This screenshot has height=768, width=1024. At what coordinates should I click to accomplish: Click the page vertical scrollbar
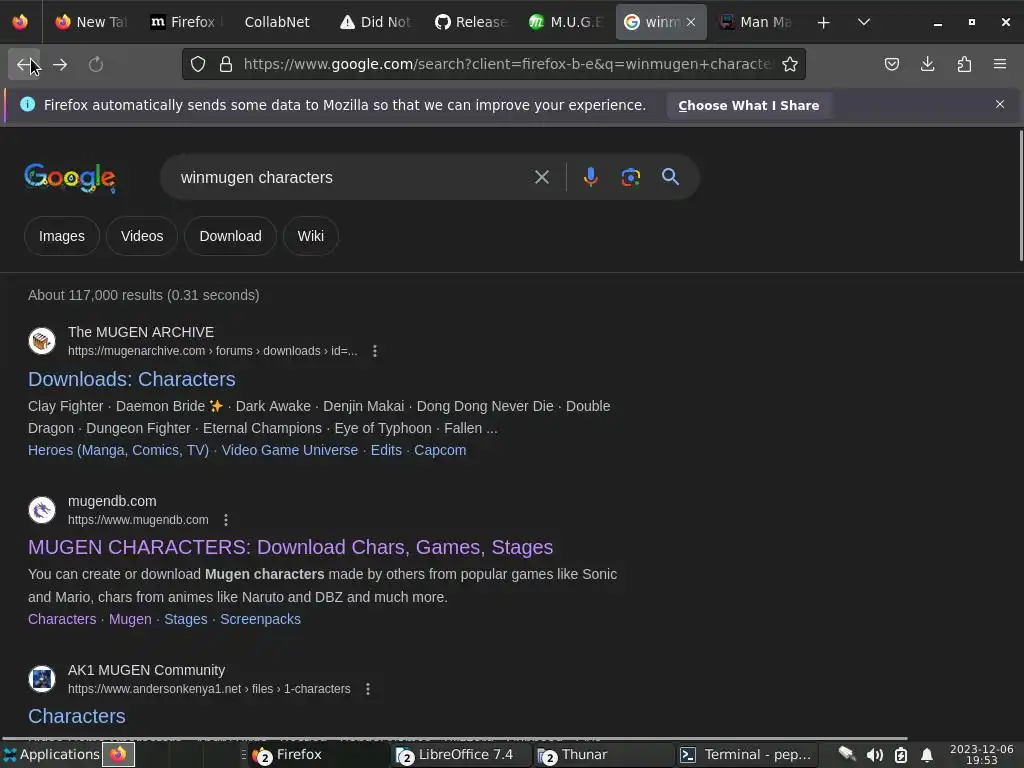pyautogui.click(x=1021, y=196)
